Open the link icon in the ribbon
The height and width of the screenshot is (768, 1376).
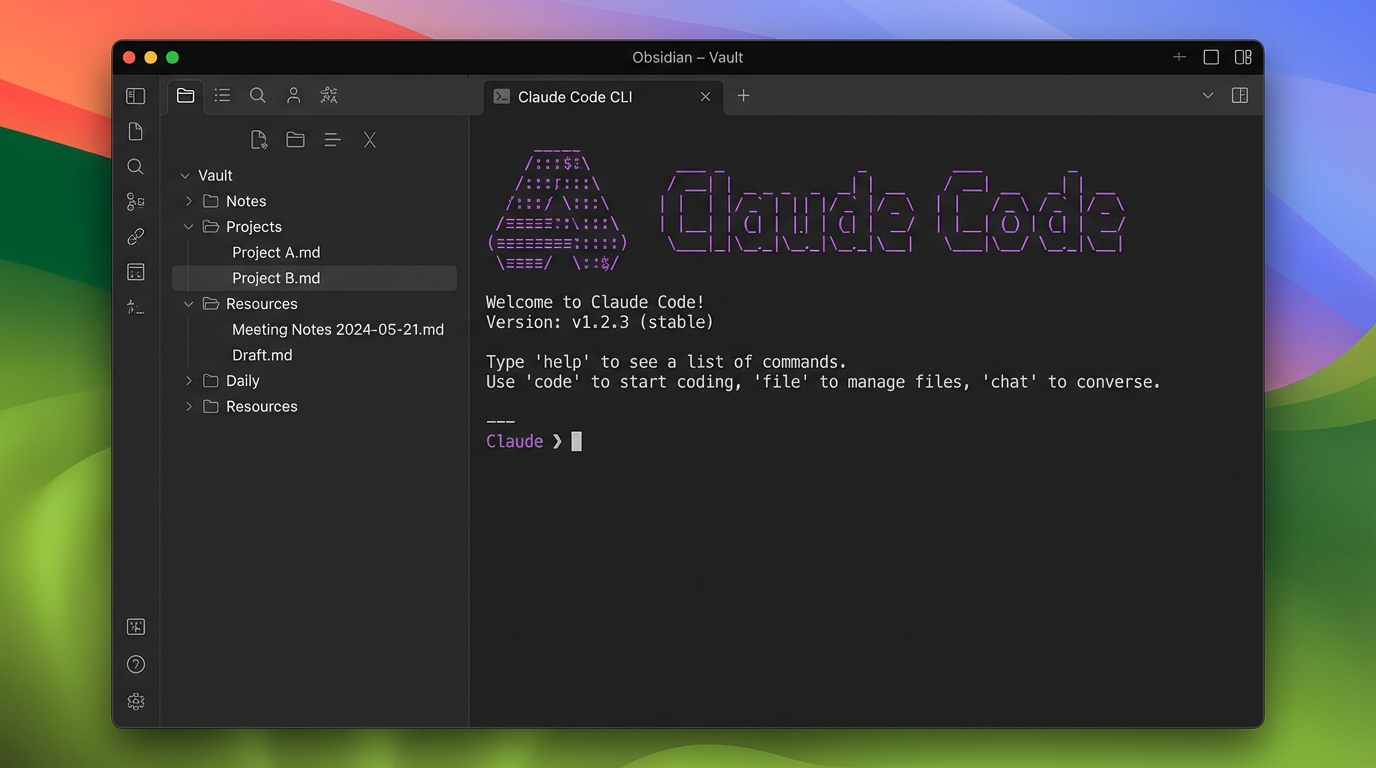tap(136, 237)
